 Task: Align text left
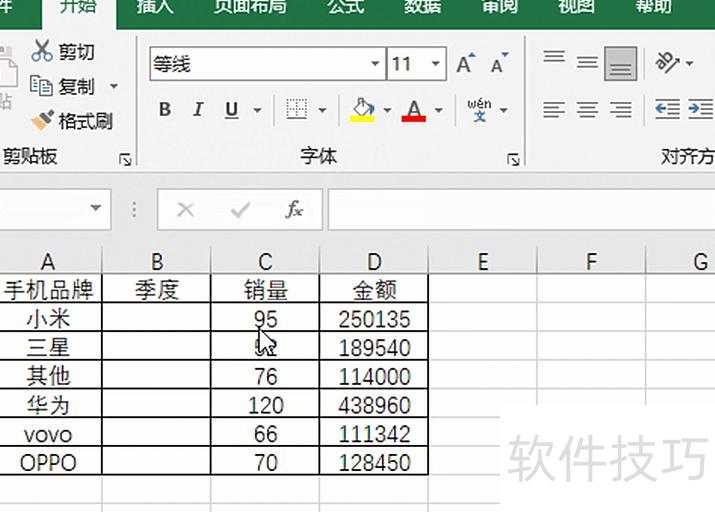[554, 110]
